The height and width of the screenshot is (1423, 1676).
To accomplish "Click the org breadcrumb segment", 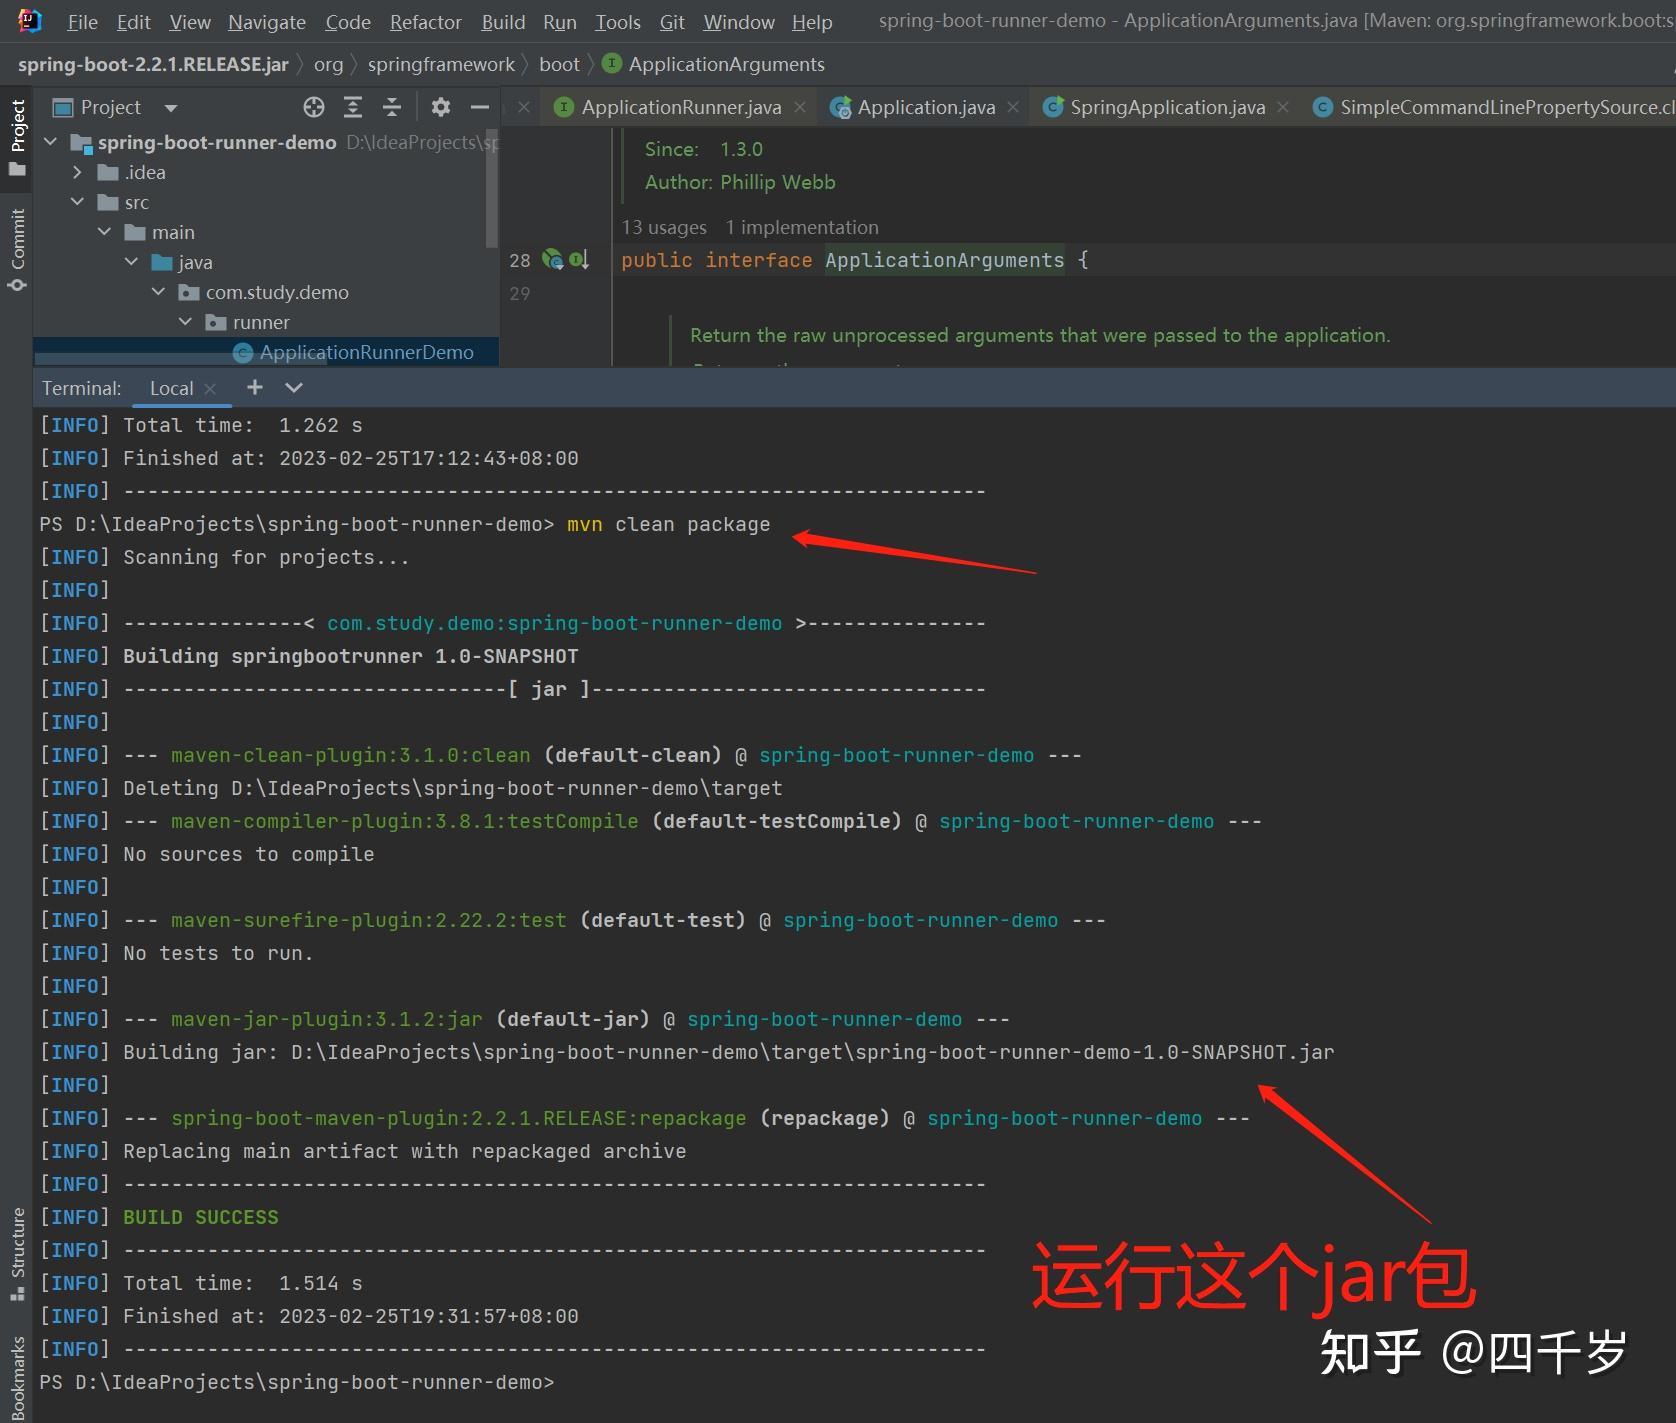I will [x=328, y=64].
